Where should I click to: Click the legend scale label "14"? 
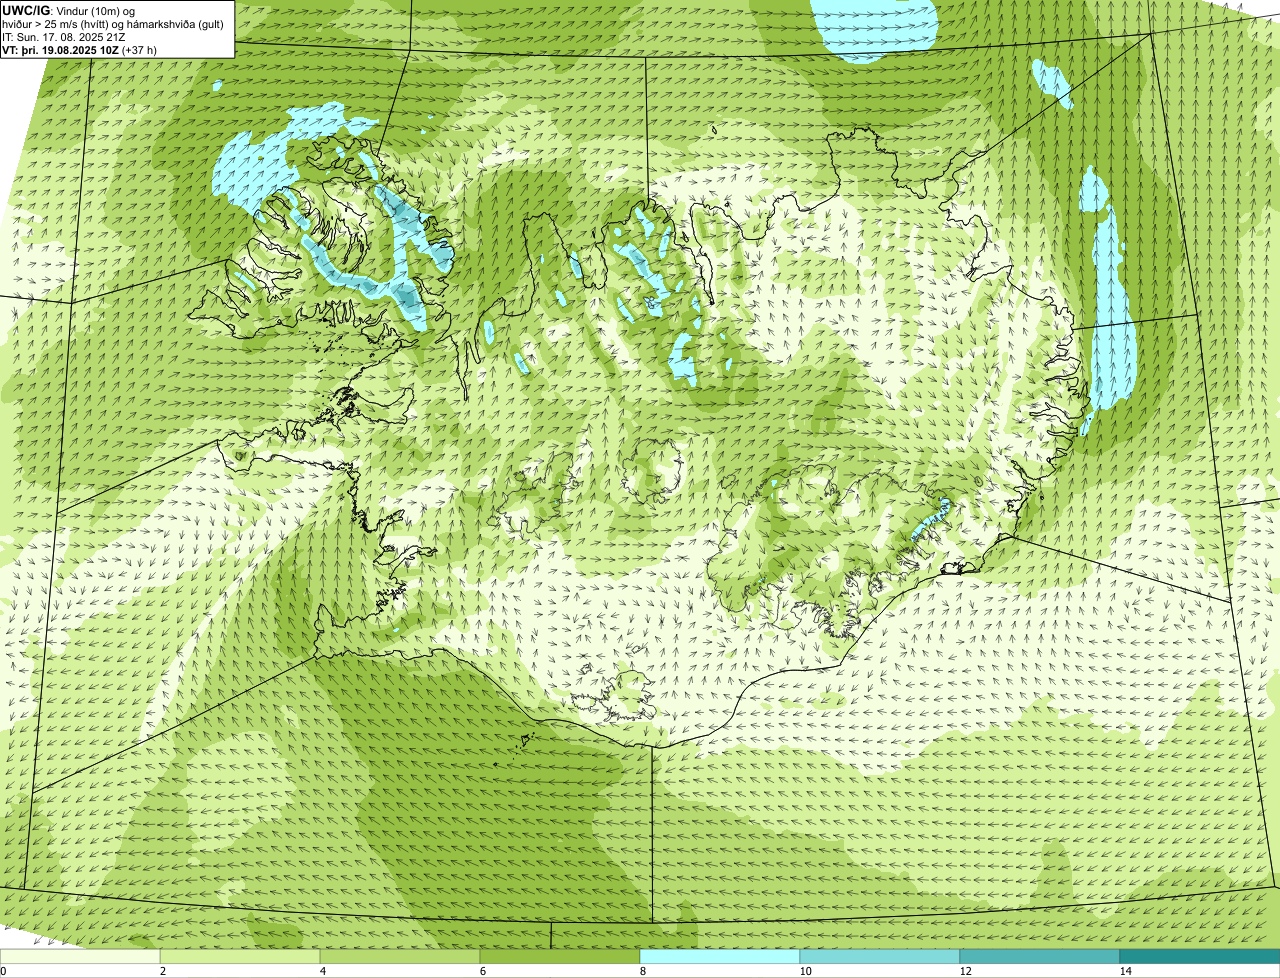pyautogui.click(x=1125, y=971)
